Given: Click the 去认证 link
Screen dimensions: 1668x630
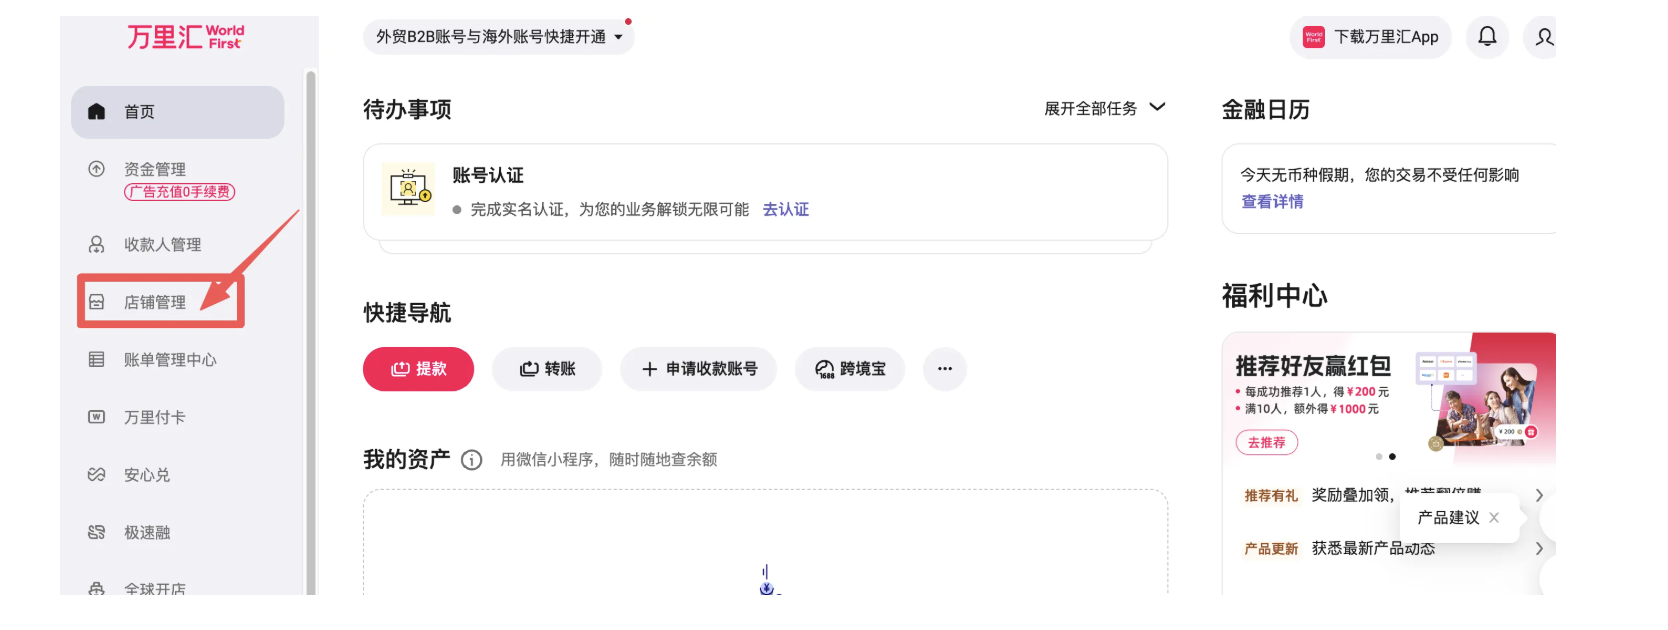Looking at the screenshot, I should tap(786, 209).
